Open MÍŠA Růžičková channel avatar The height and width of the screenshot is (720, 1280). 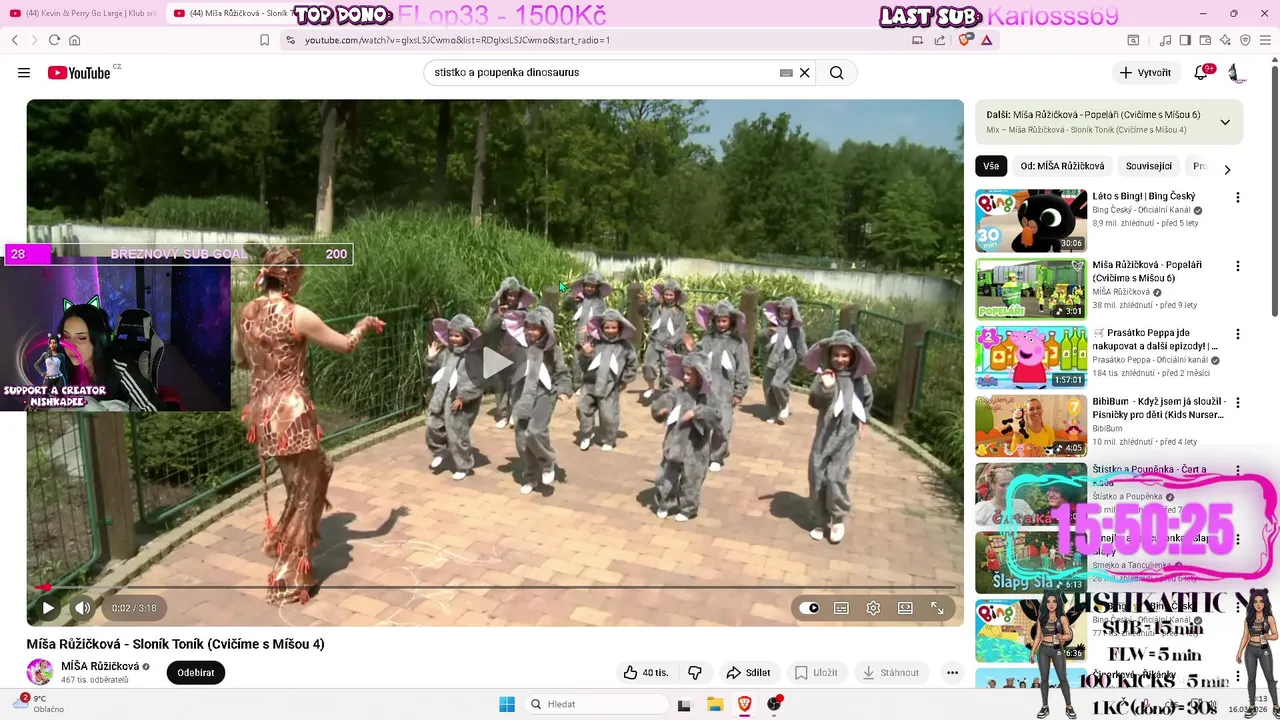(40, 672)
